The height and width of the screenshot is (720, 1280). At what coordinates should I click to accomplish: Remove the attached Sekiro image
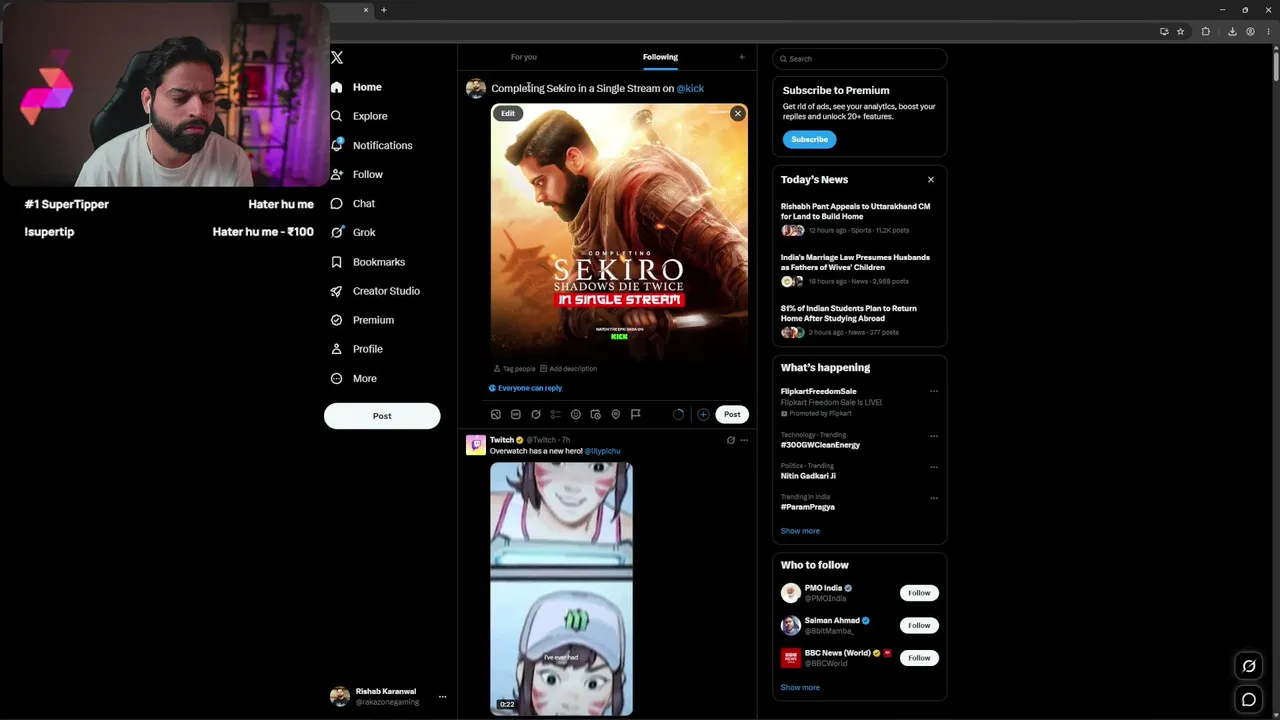[x=738, y=114]
